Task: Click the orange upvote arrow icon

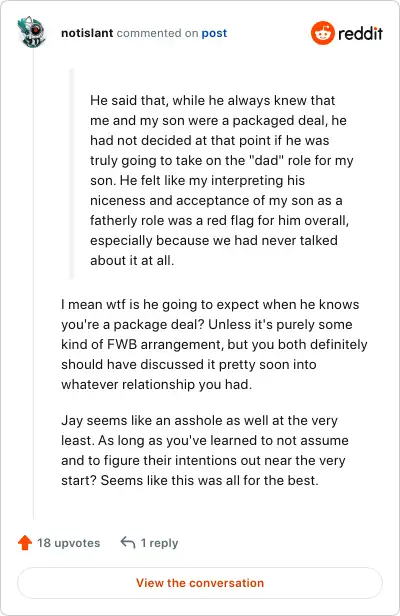Action: coord(25,543)
